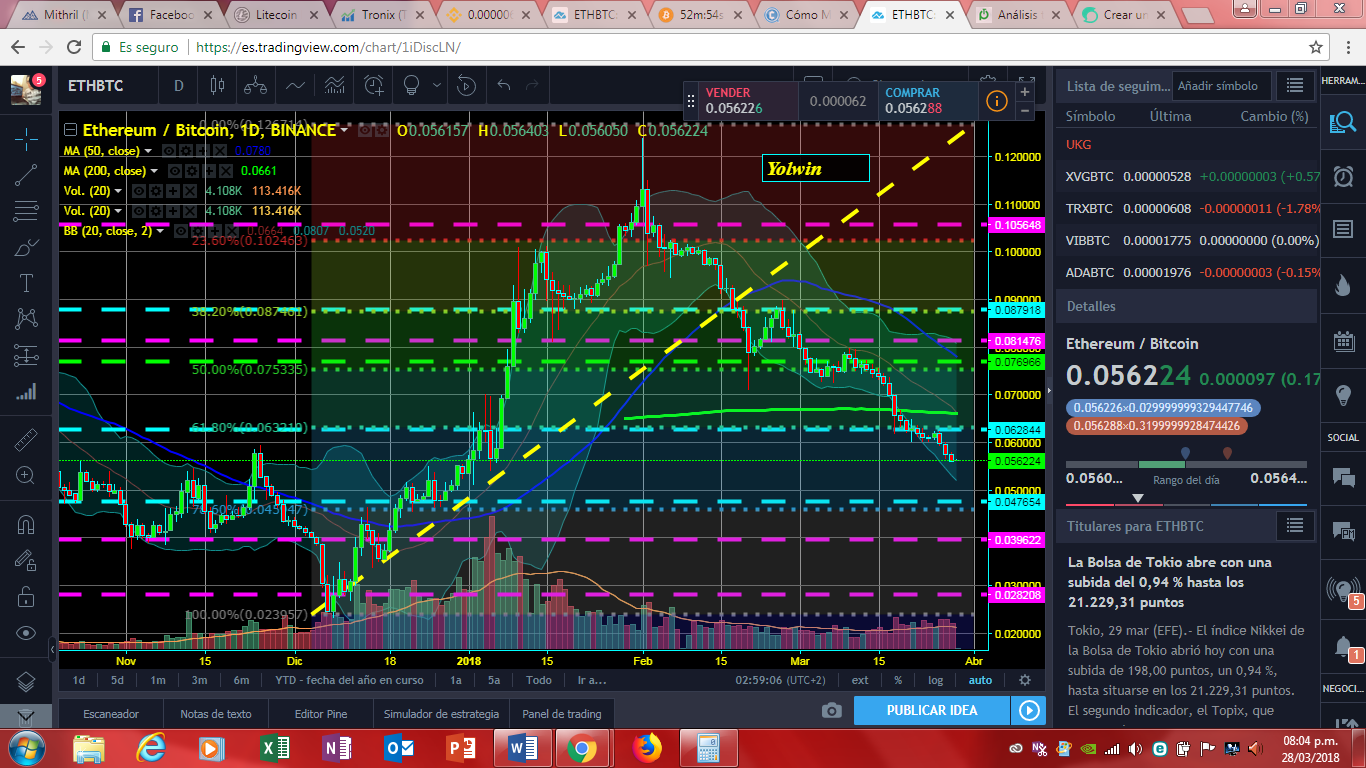
Task: Toggle extended hours with ext
Action: tap(860, 680)
